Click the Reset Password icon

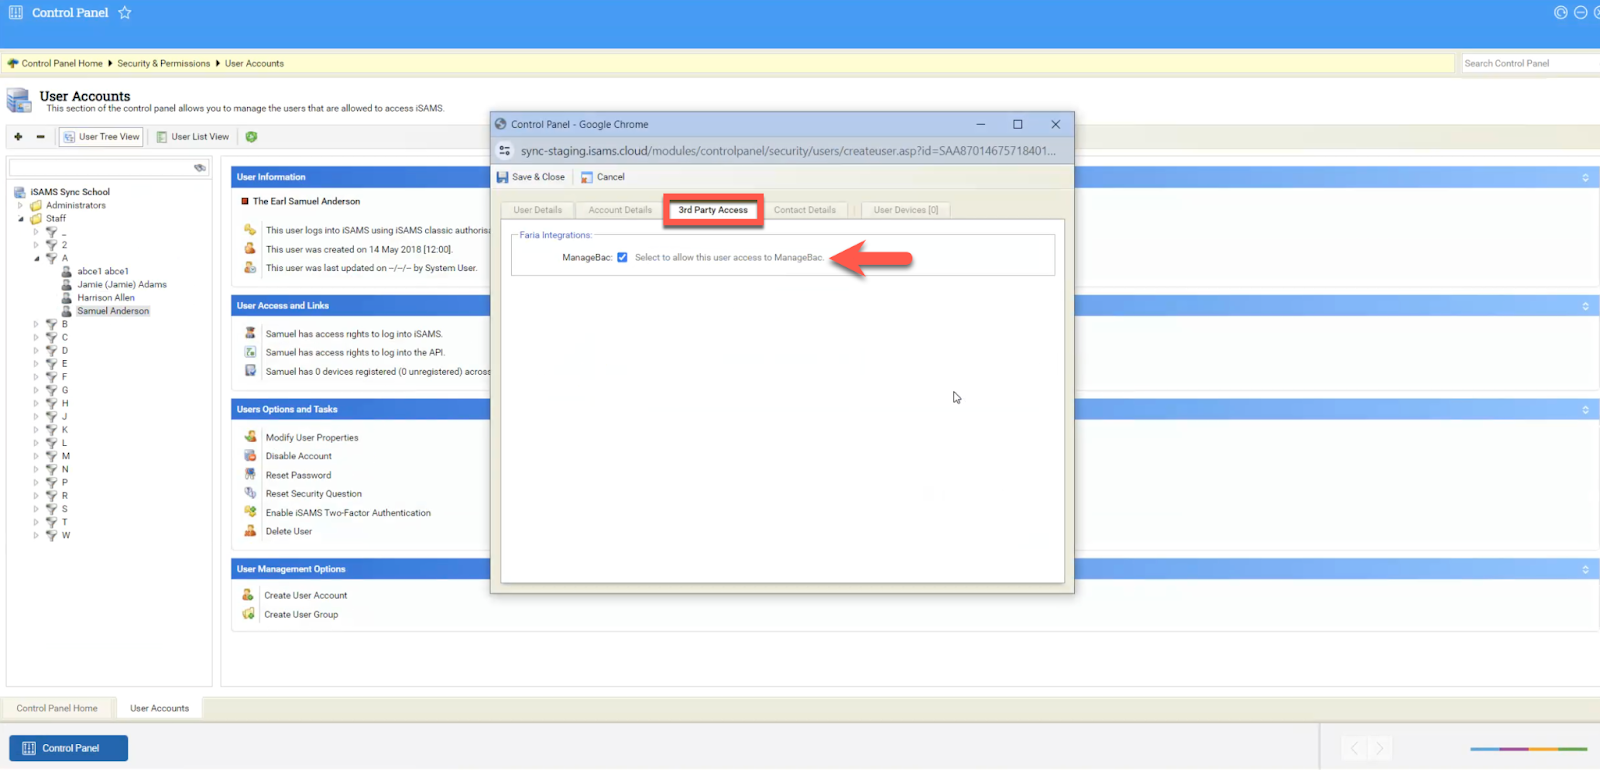pos(250,475)
